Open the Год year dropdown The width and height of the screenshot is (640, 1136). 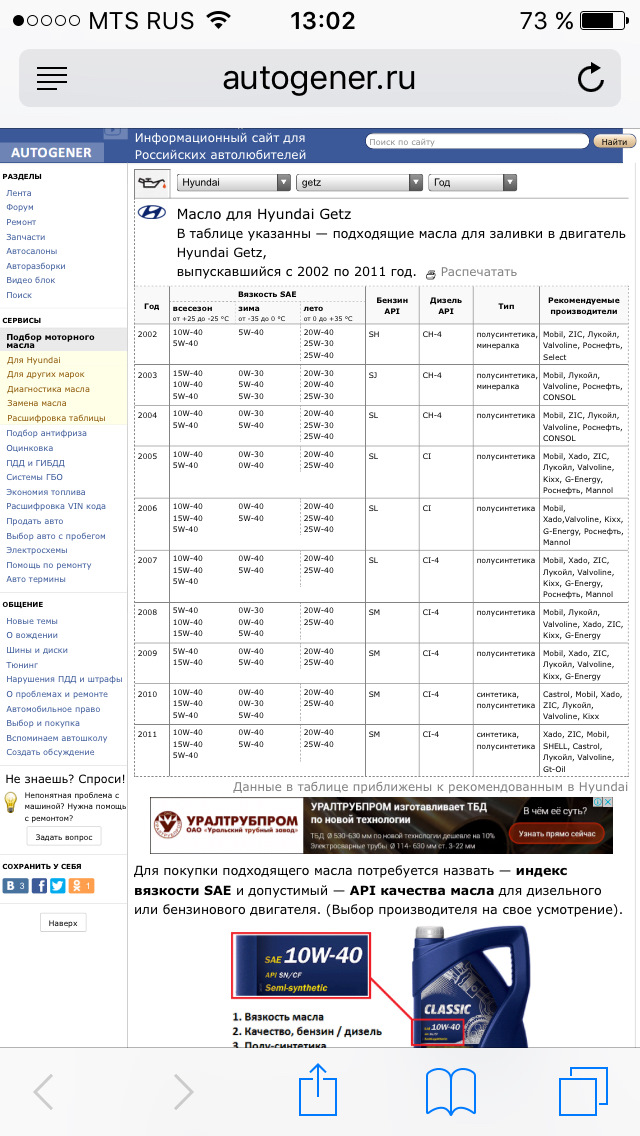click(x=473, y=183)
